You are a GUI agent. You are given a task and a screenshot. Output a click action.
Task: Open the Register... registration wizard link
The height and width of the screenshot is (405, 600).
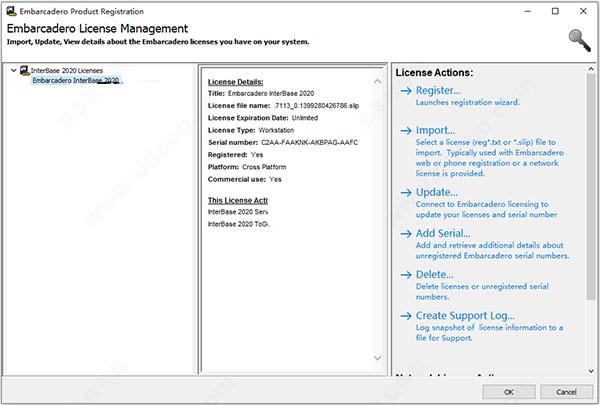pyautogui.click(x=438, y=90)
